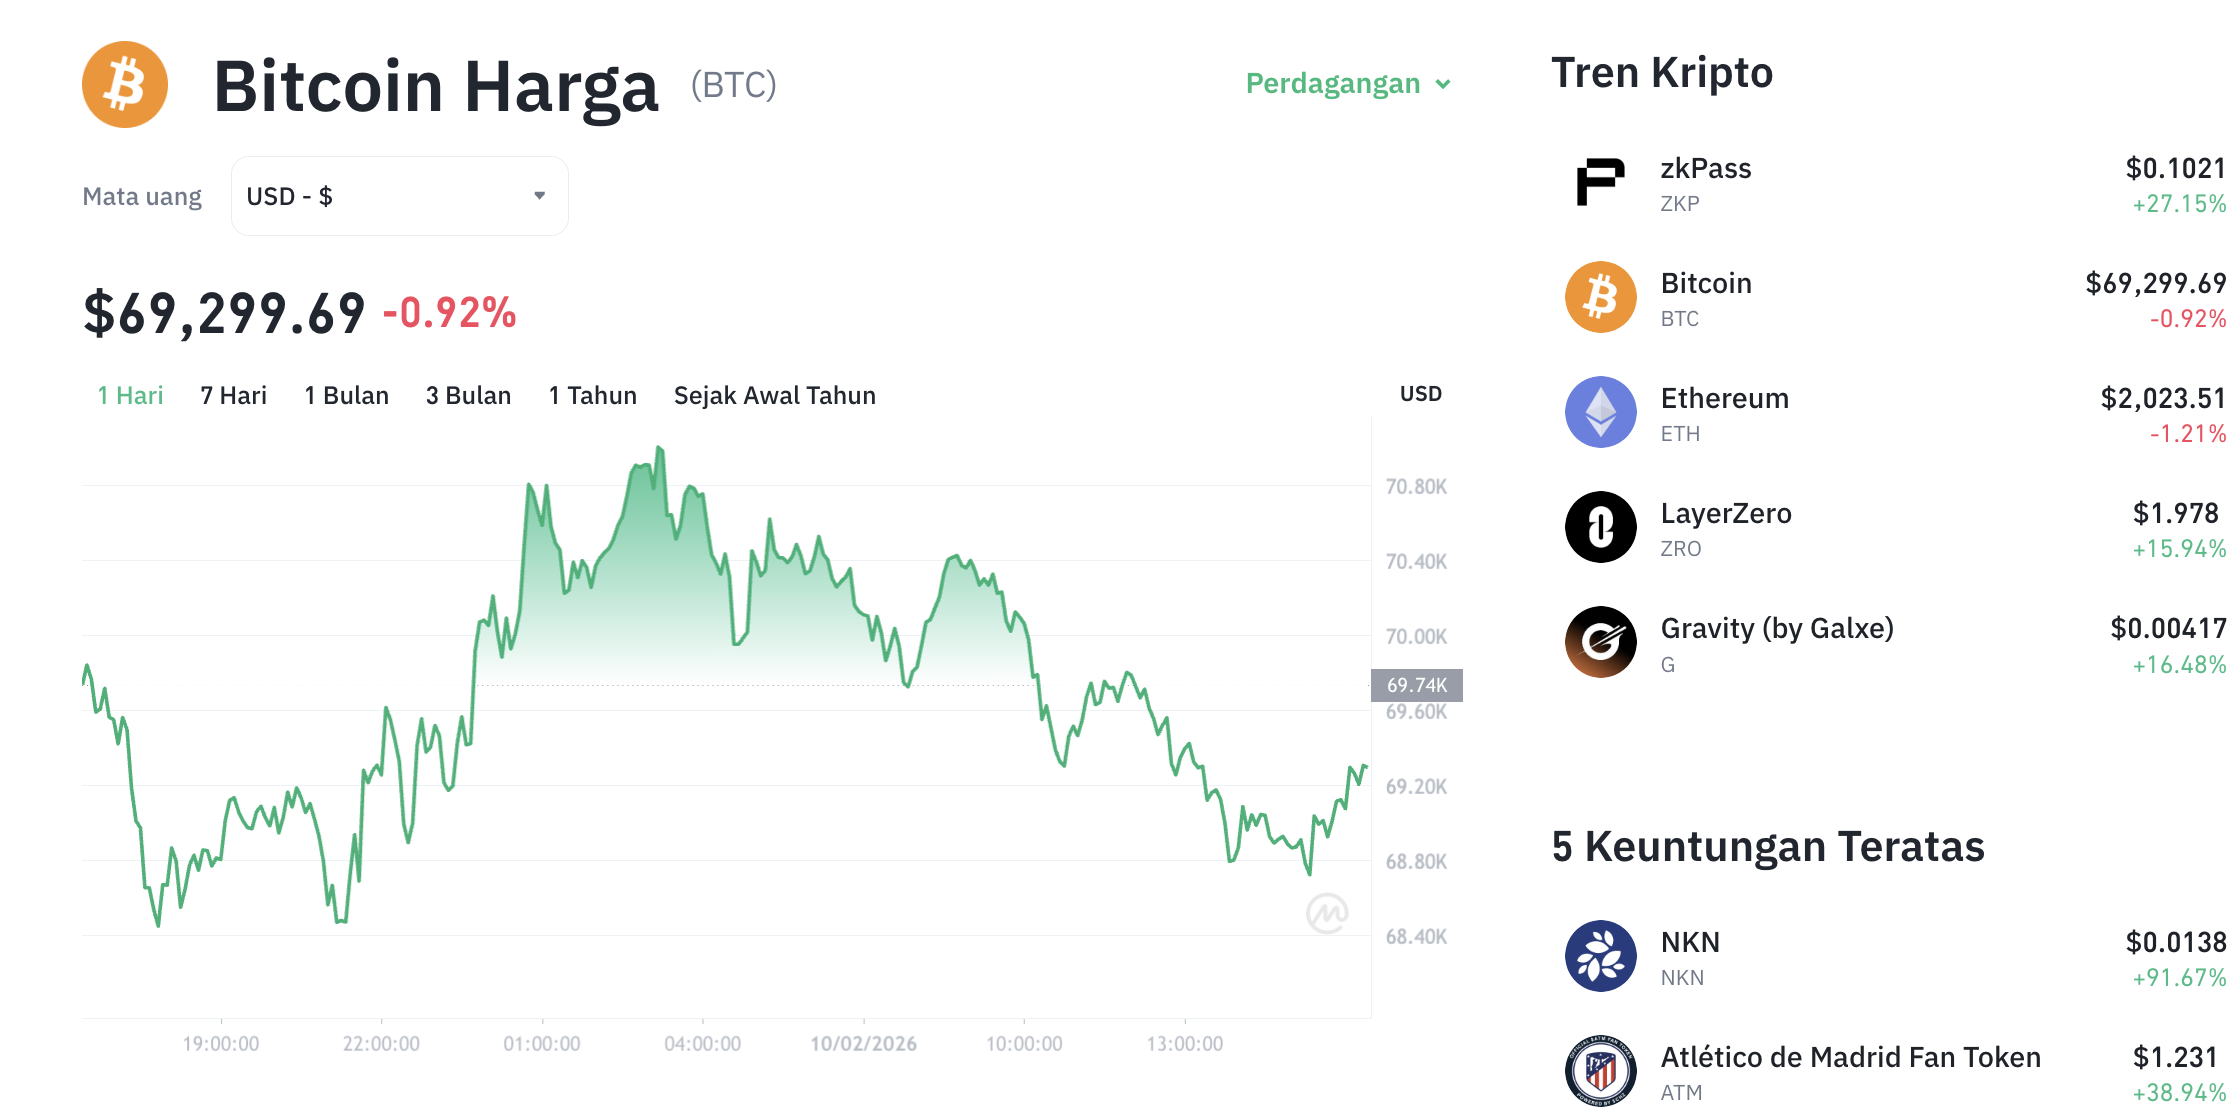Click the Ethereum diamond icon

point(1599,412)
